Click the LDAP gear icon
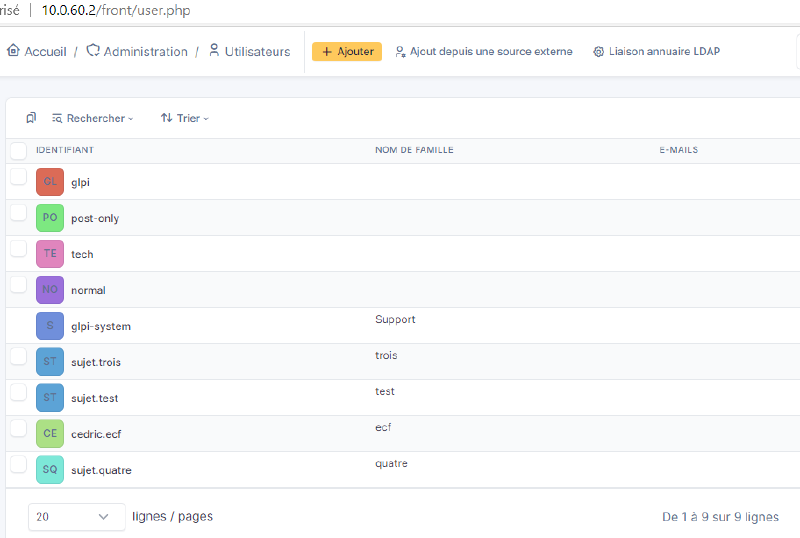The height and width of the screenshot is (538, 800). [x=598, y=52]
